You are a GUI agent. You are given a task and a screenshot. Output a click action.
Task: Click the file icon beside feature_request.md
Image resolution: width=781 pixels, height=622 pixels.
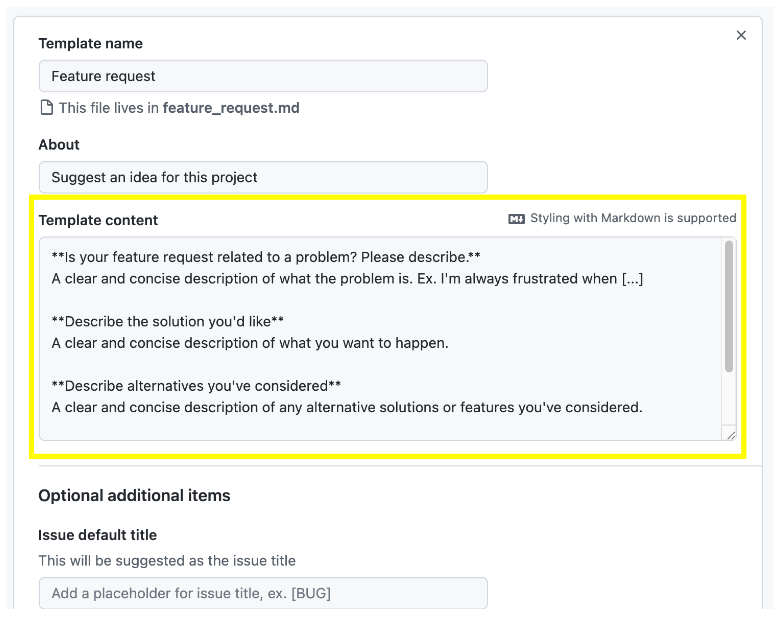coord(46,108)
